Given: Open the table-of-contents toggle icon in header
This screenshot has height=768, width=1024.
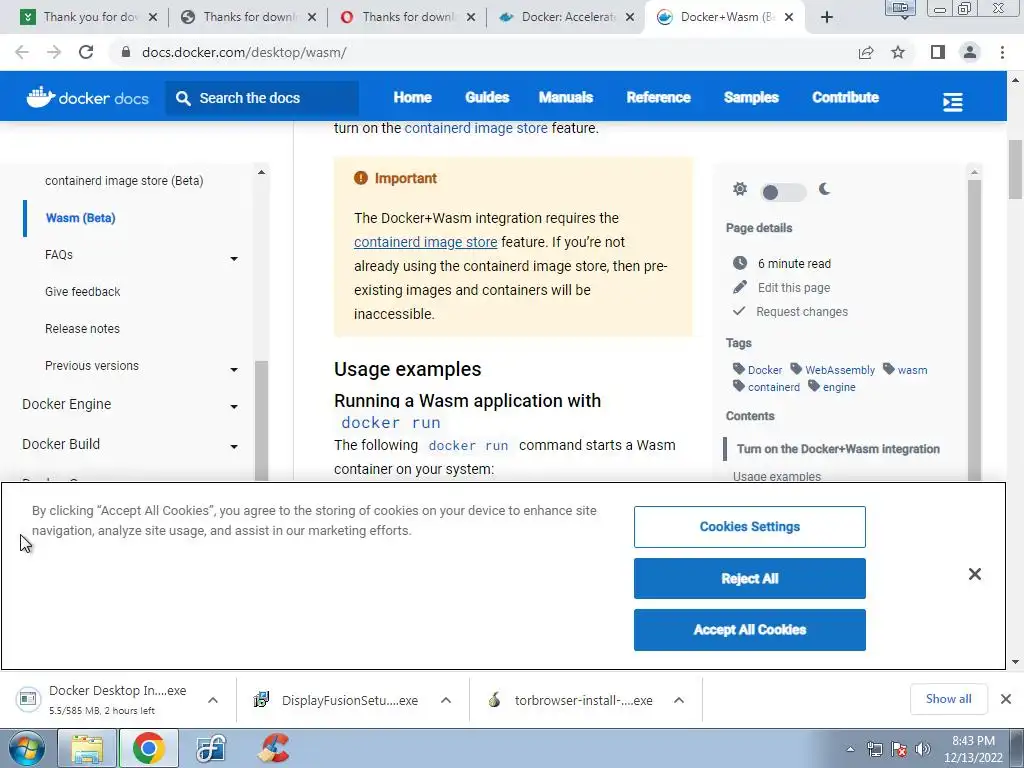Looking at the screenshot, I should click(x=952, y=102).
